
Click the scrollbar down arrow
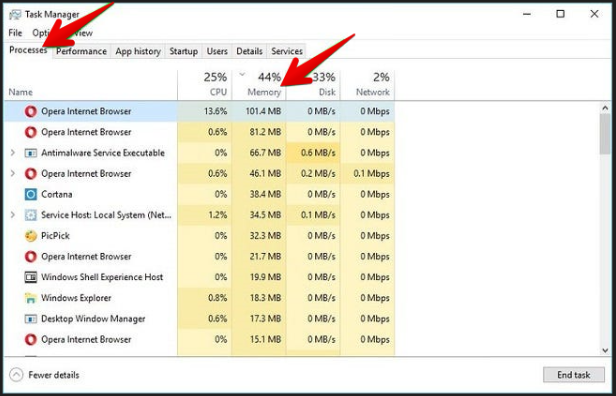(605, 350)
